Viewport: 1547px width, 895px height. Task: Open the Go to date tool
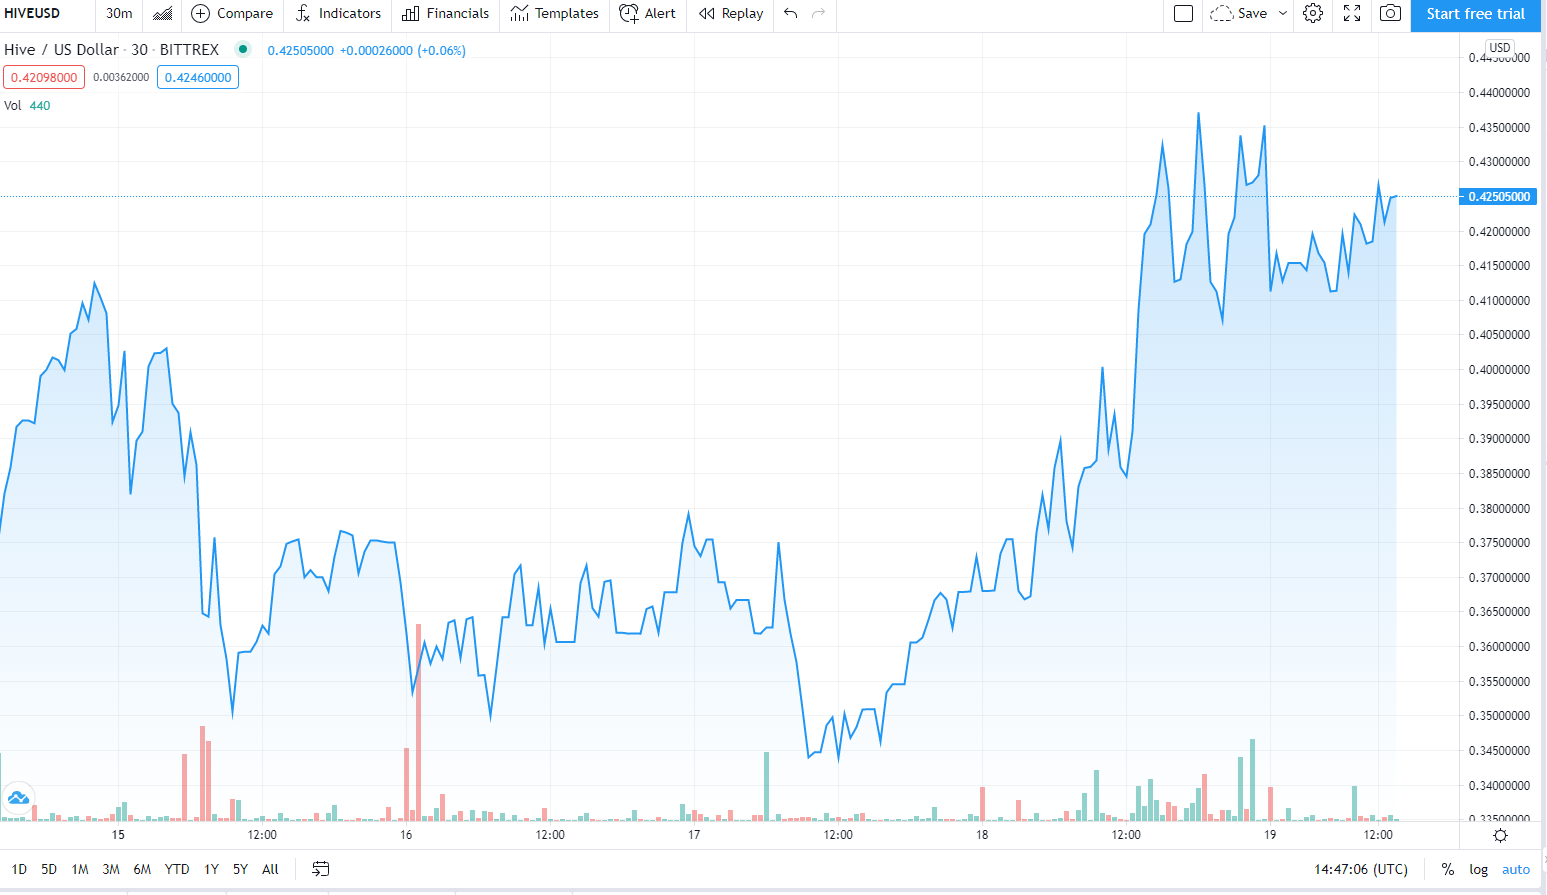pyautogui.click(x=320, y=869)
